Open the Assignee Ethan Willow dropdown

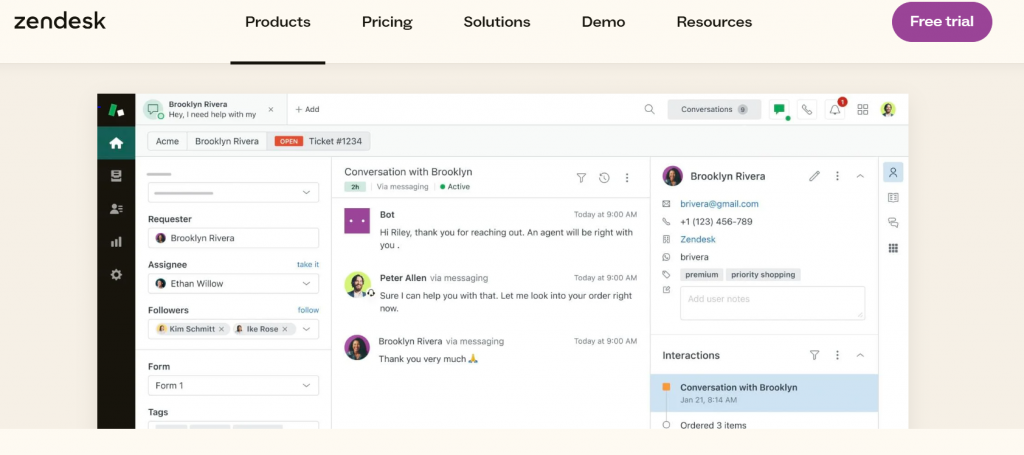pos(234,283)
